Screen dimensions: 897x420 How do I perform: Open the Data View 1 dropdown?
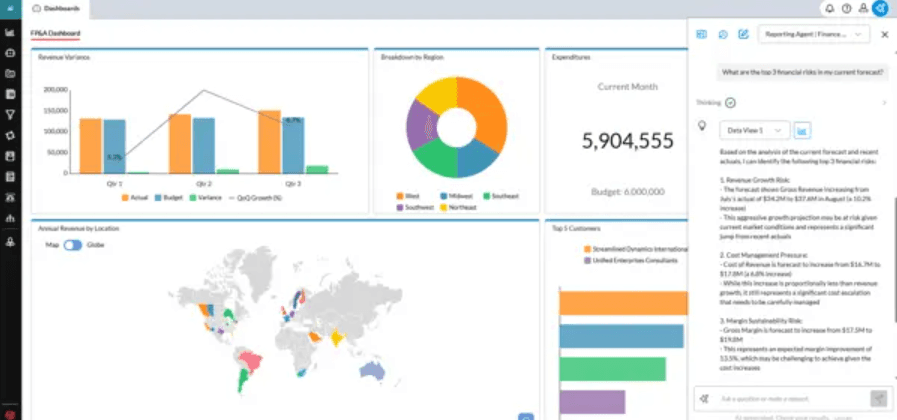(x=755, y=130)
